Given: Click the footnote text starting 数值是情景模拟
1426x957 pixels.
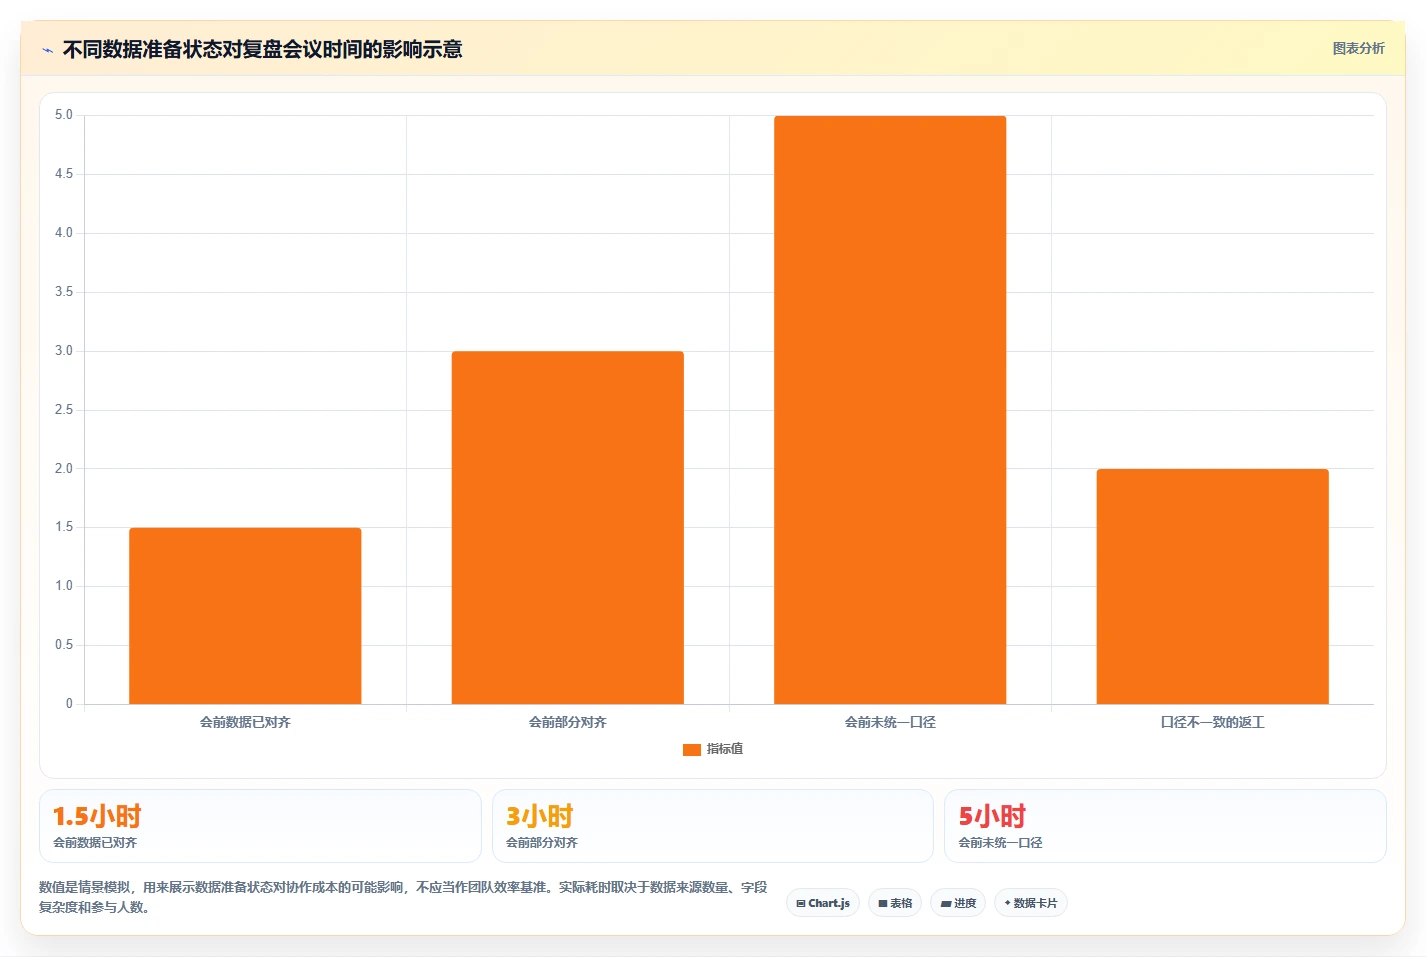Looking at the screenshot, I should (x=403, y=897).
